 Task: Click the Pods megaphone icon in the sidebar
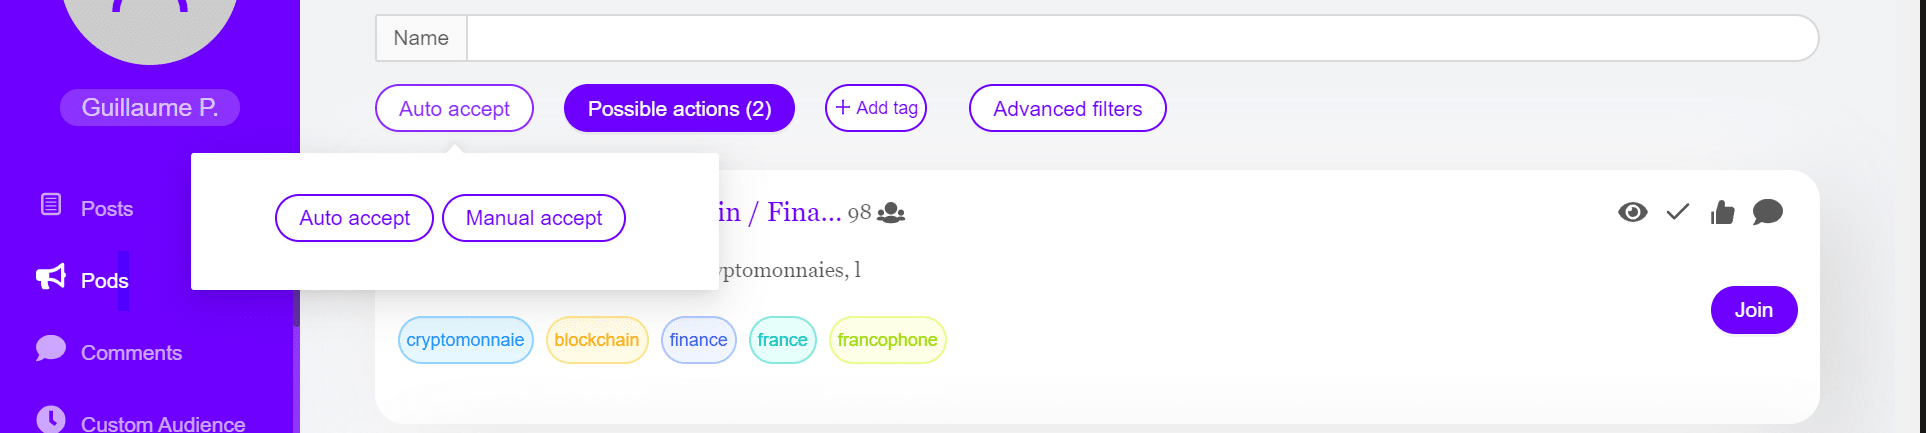click(x=51, y=277)
